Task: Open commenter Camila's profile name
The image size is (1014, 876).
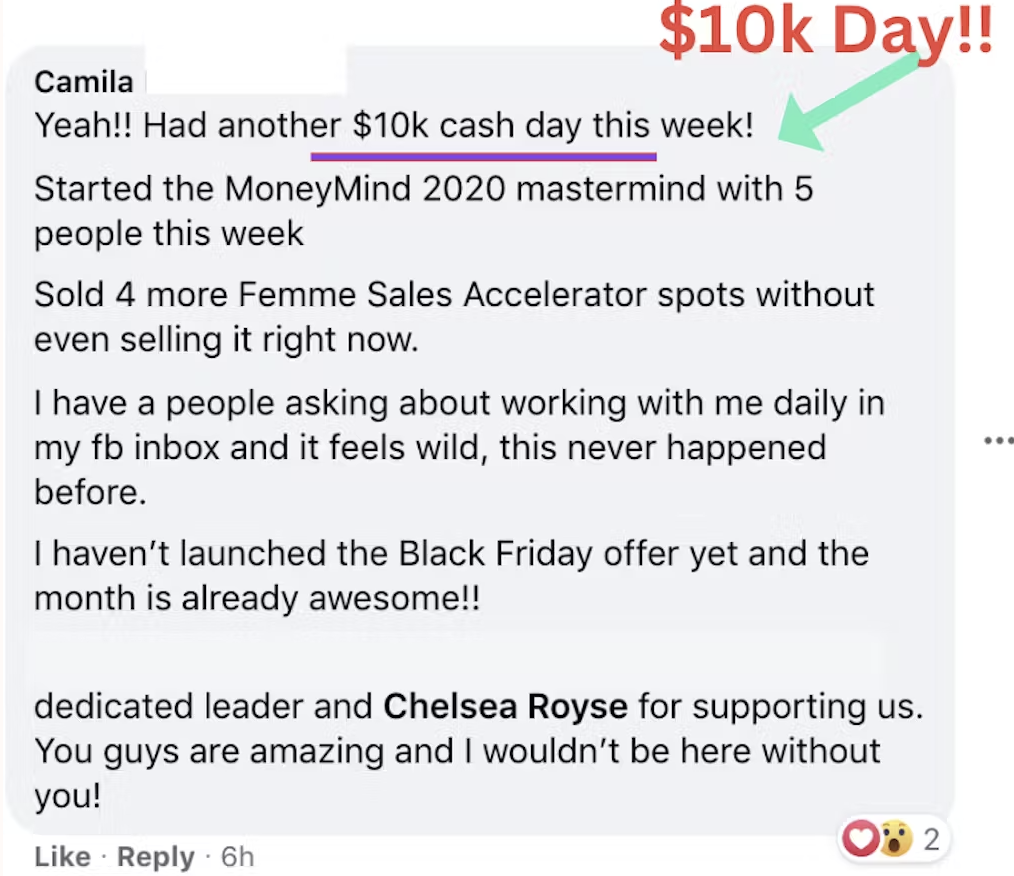Action: [83, 80]
